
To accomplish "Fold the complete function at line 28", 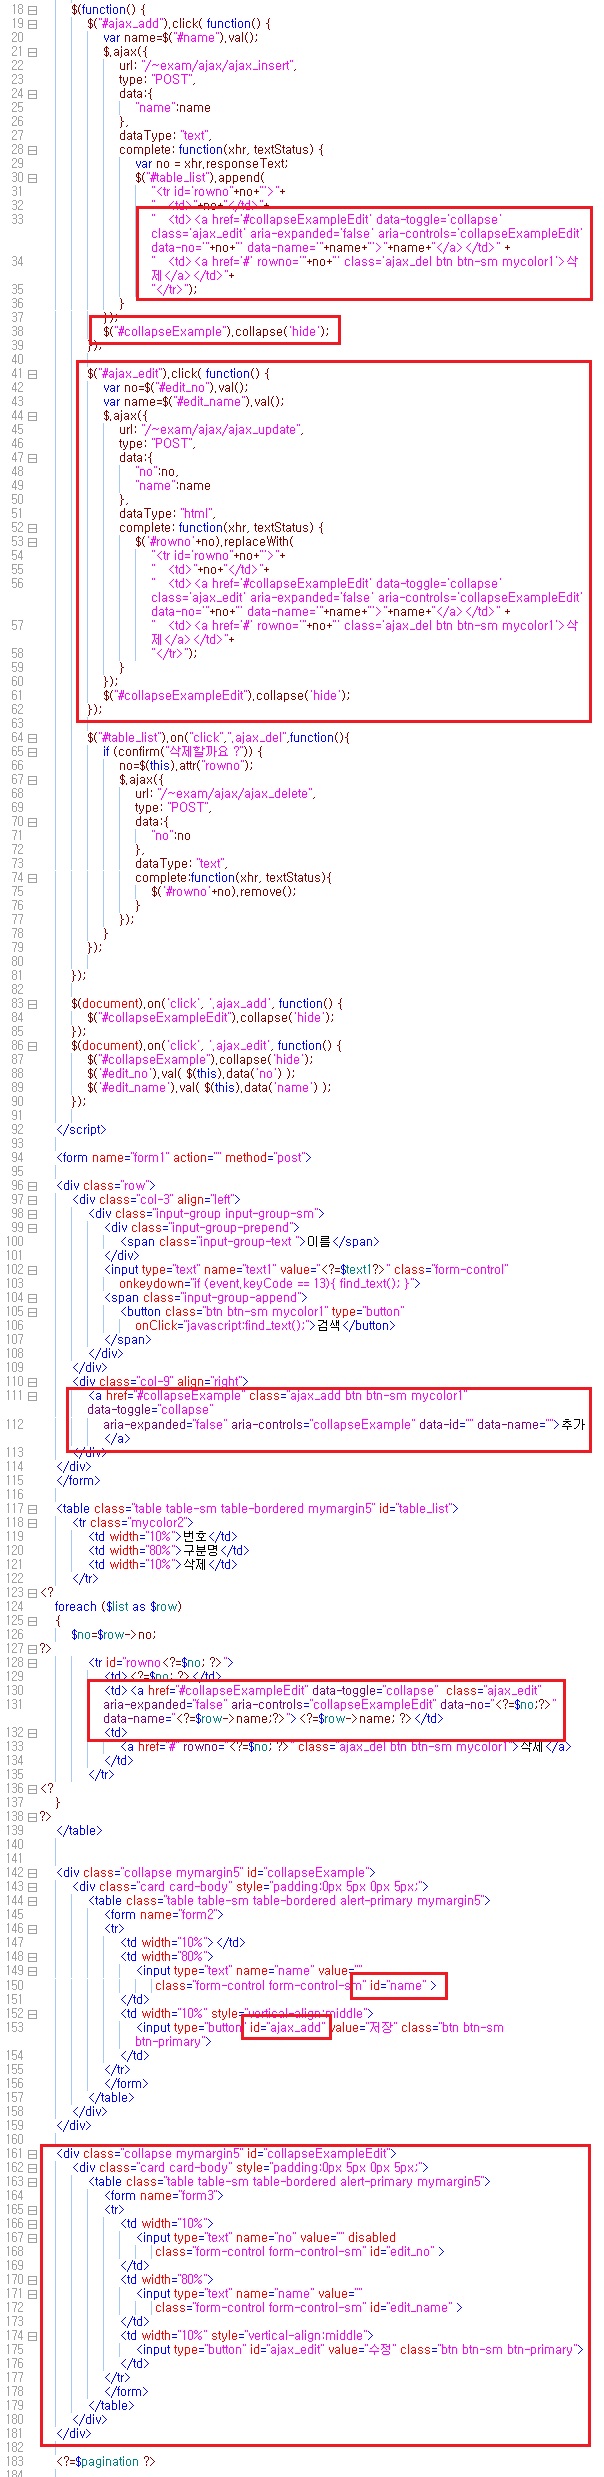I will (32, 150).
